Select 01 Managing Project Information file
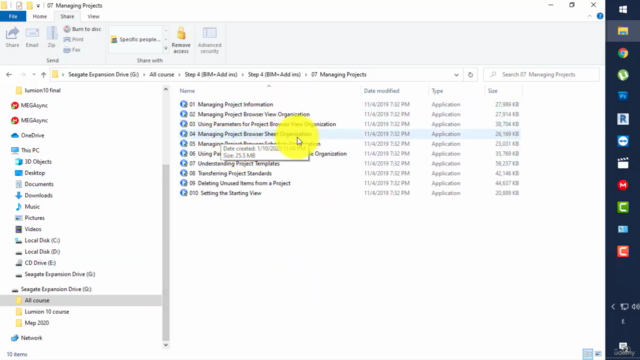The width and height of the screenshot is (640, 360). [x=231, y=104]
